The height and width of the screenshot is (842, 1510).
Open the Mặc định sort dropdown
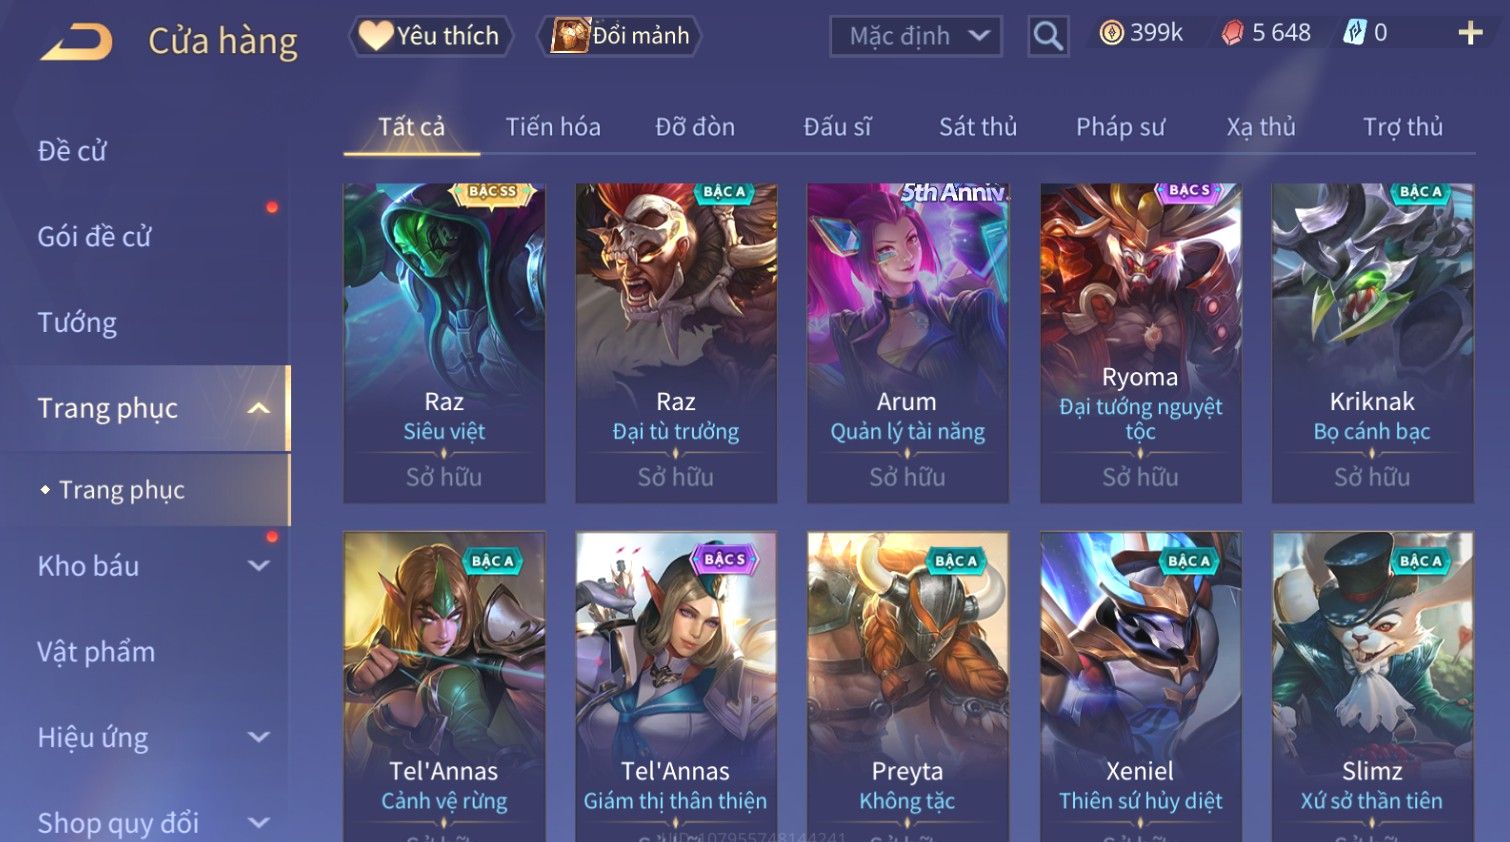916,36
